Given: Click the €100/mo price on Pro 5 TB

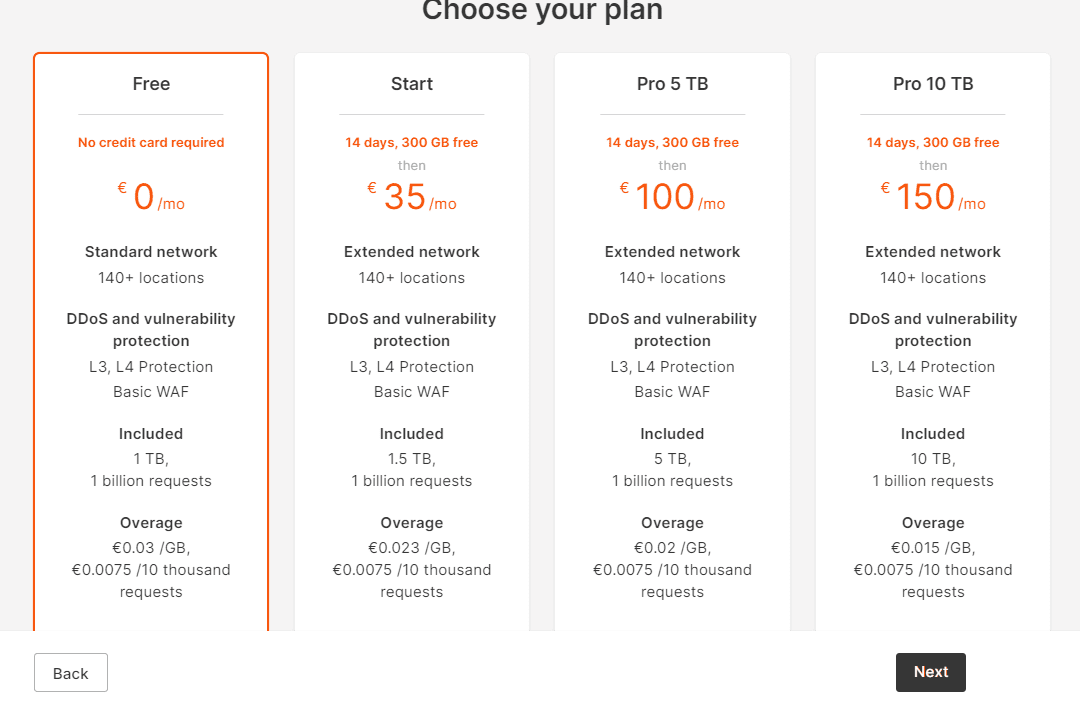Looking at the screenshot, I should click(672, 197).
